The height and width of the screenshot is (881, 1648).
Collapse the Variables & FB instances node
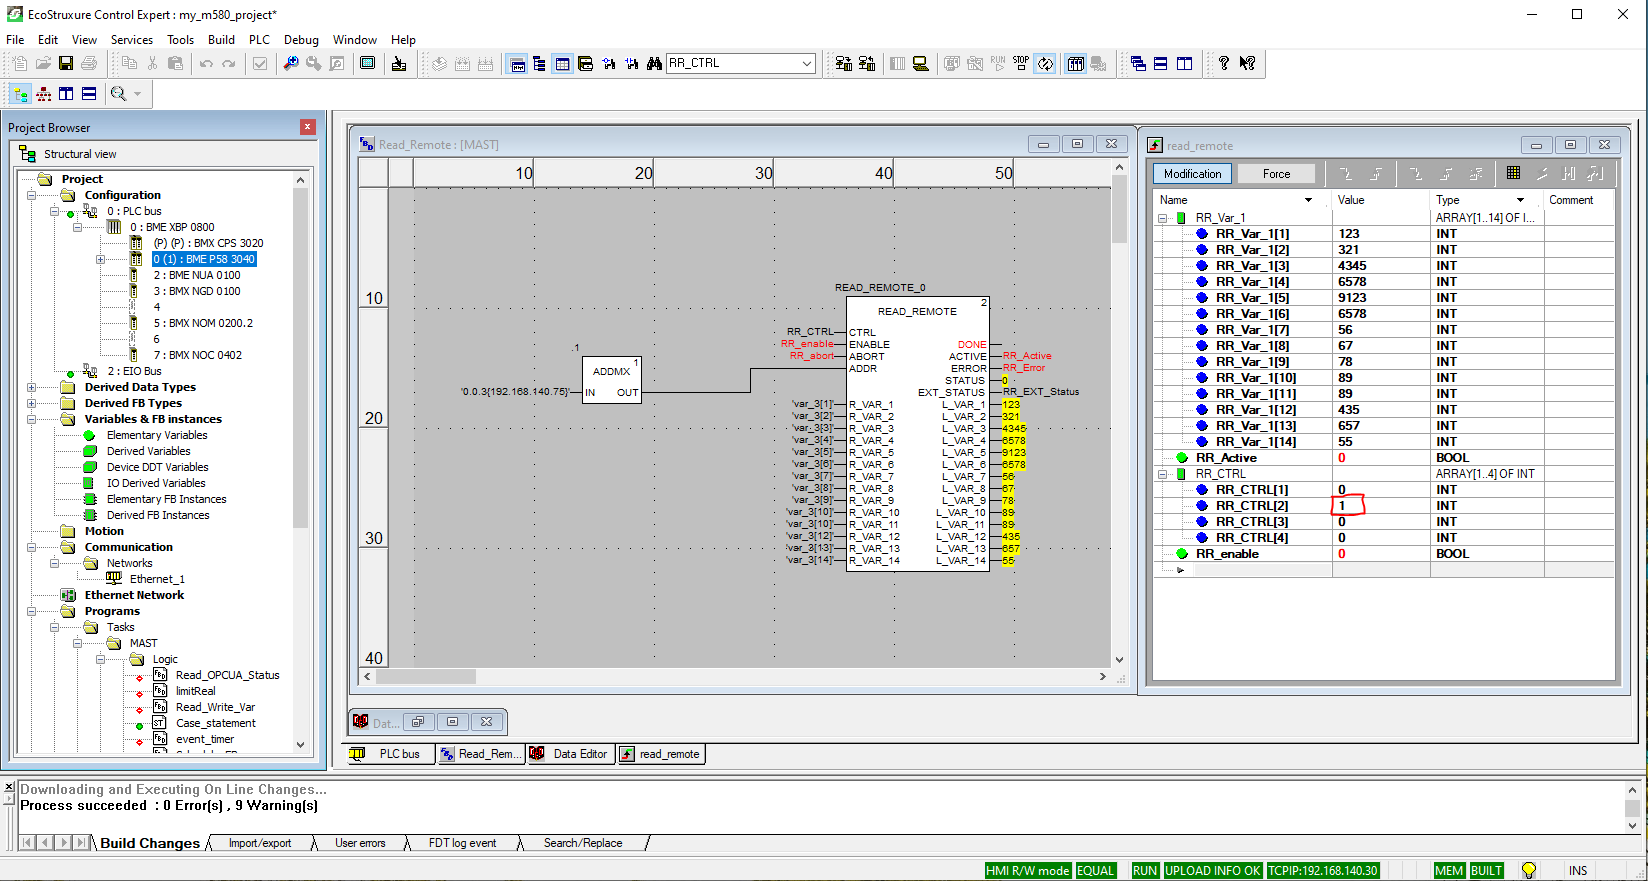(31, 419)
